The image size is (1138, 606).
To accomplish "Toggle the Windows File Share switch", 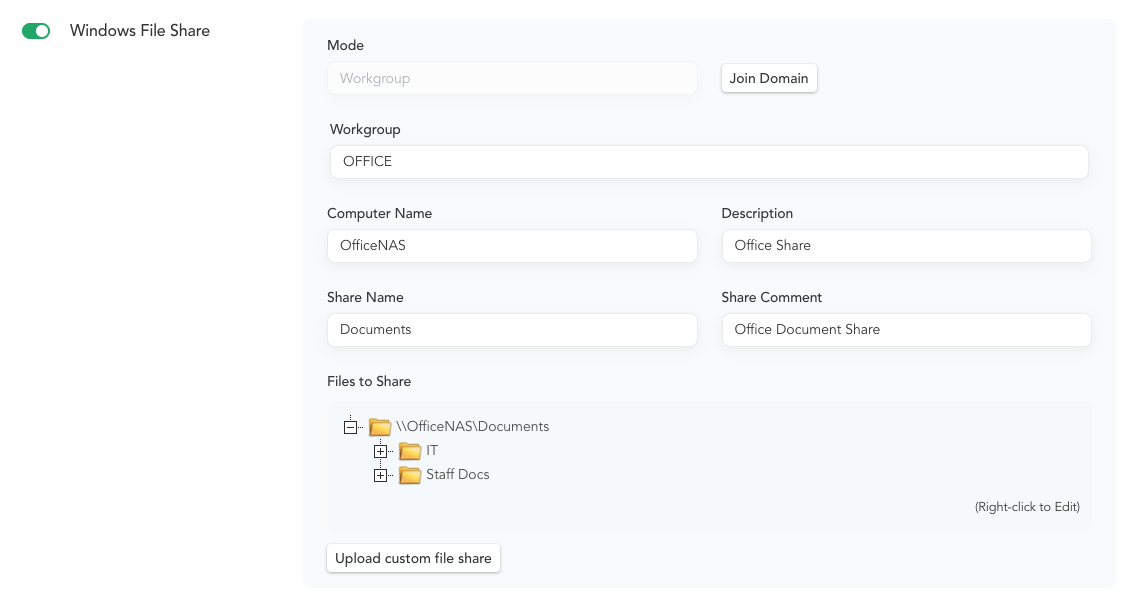I will tap(36, 31).
